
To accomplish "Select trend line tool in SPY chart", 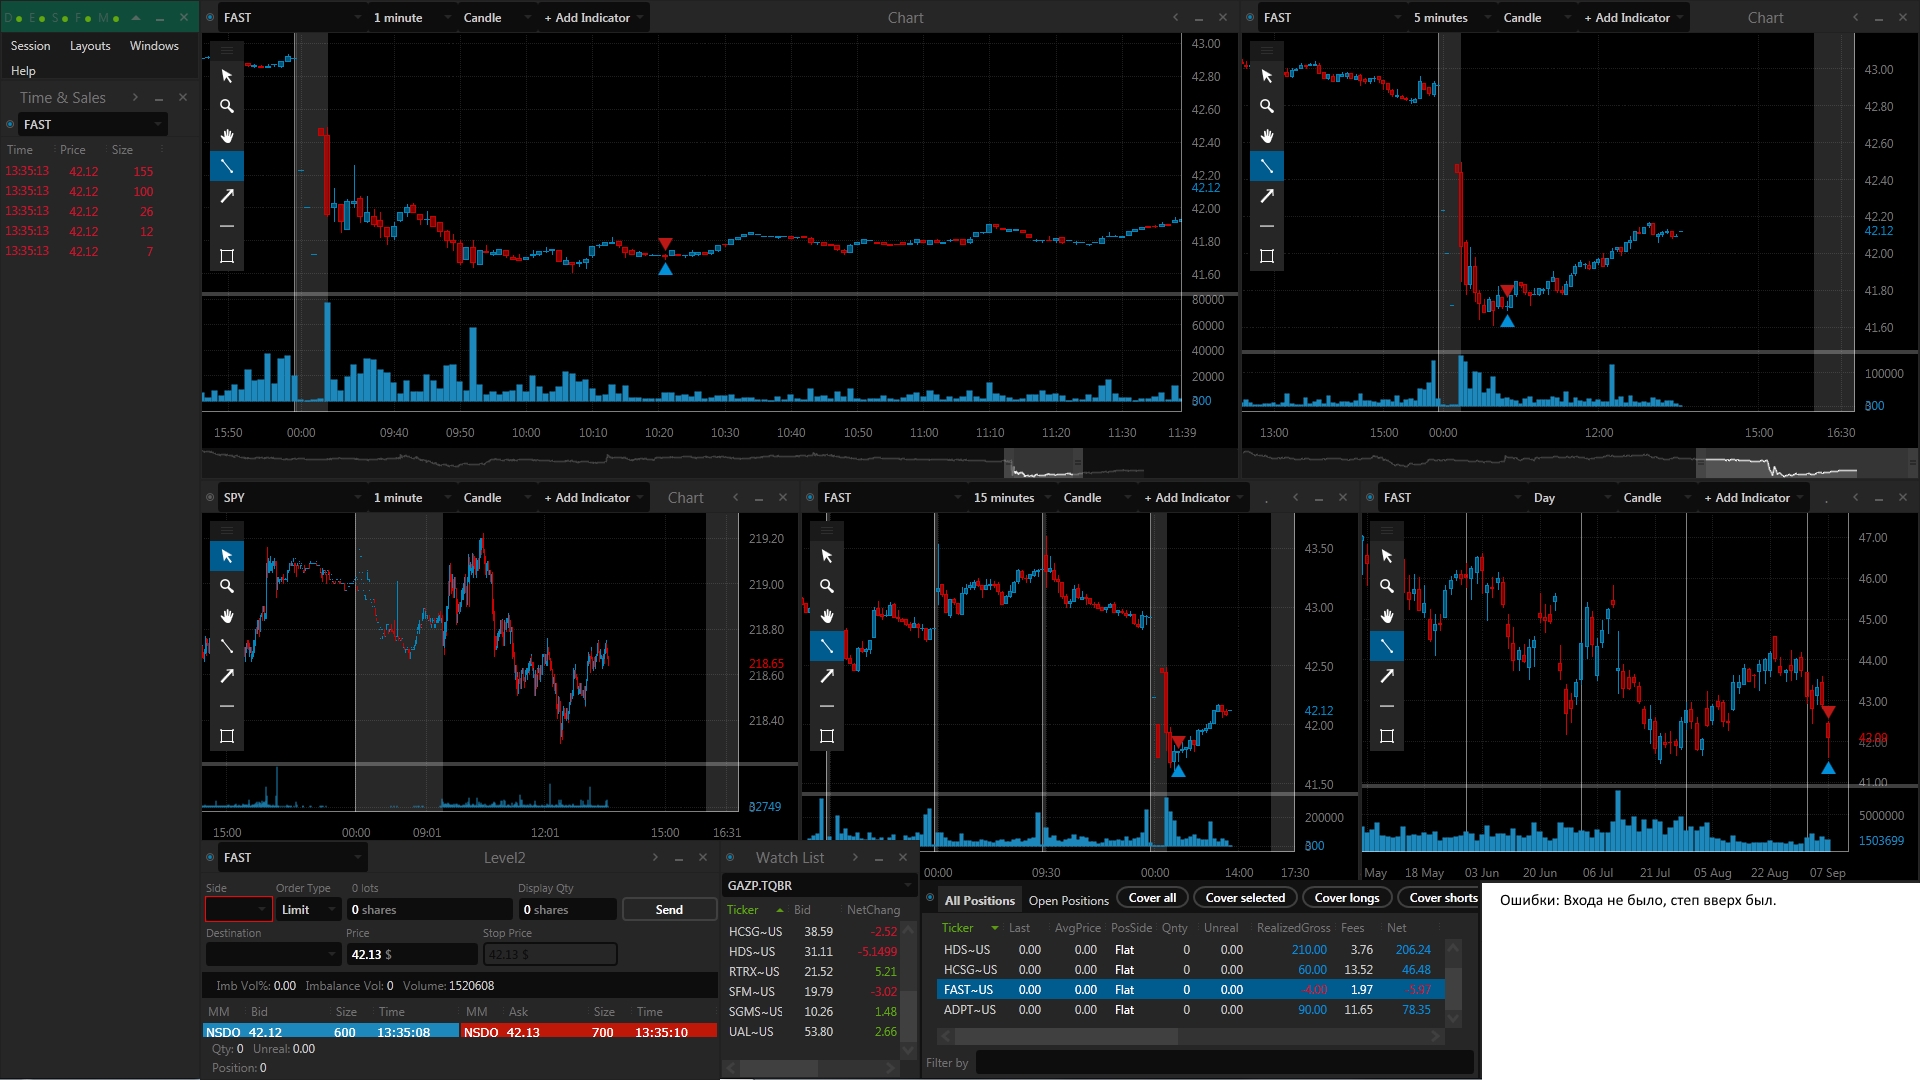I will pos(227,646).
